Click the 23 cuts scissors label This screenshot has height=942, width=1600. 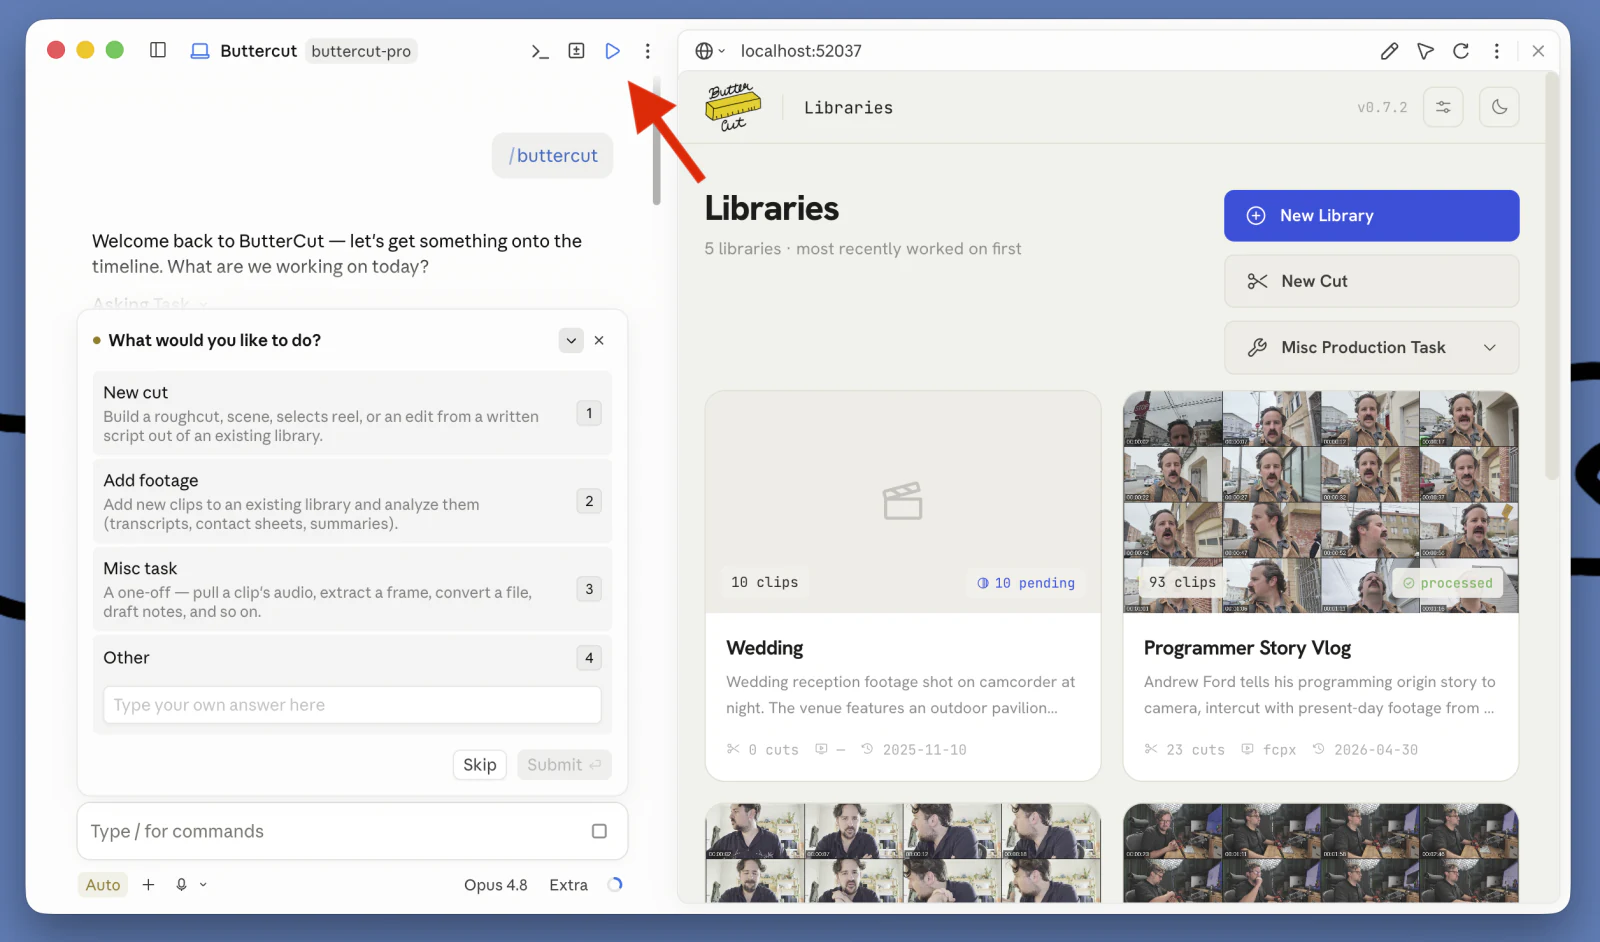pos(1184,750)
